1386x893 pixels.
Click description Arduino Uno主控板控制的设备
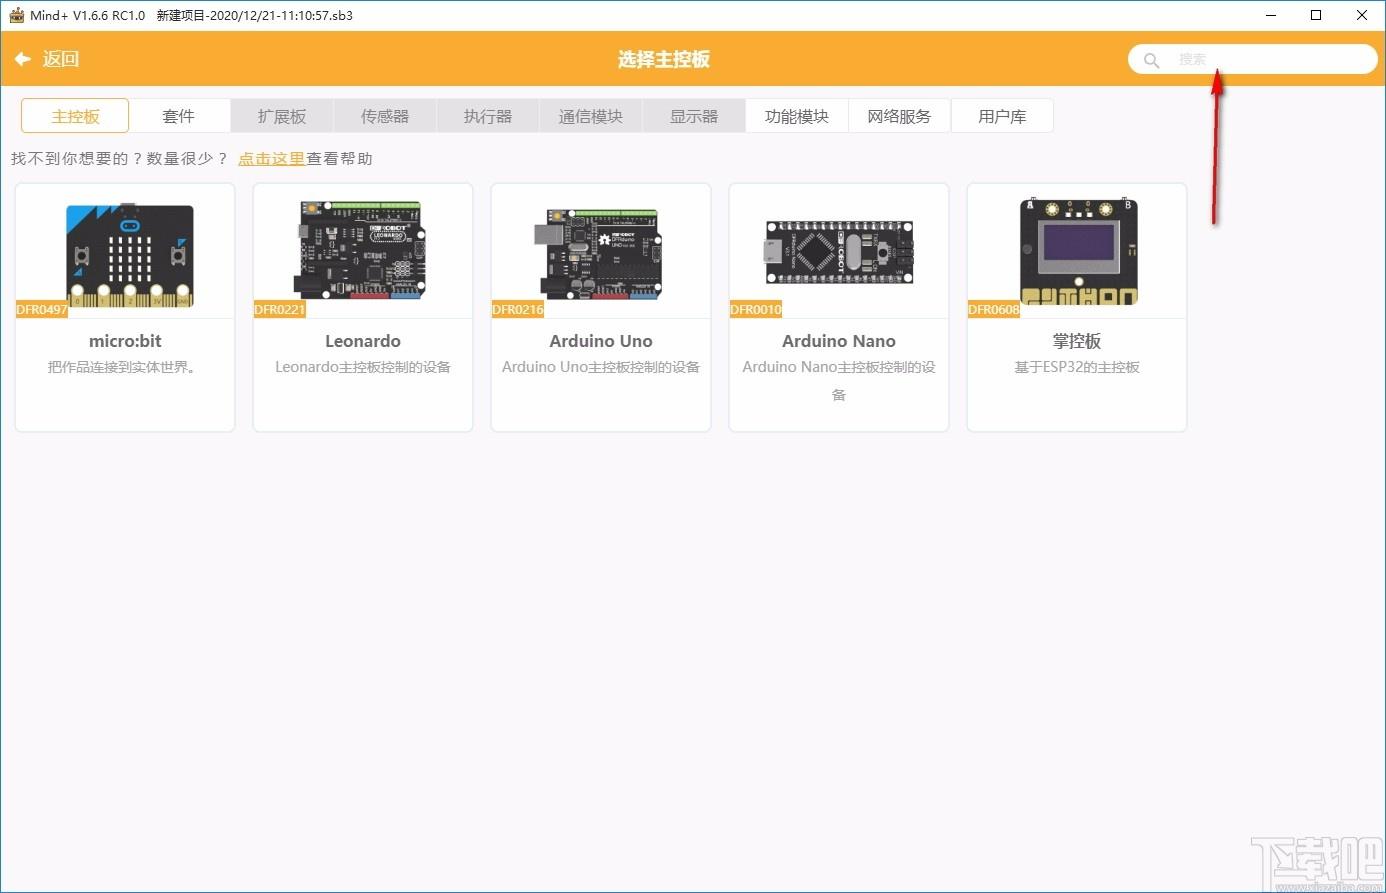pyautogui.click(x=601, y=367)
